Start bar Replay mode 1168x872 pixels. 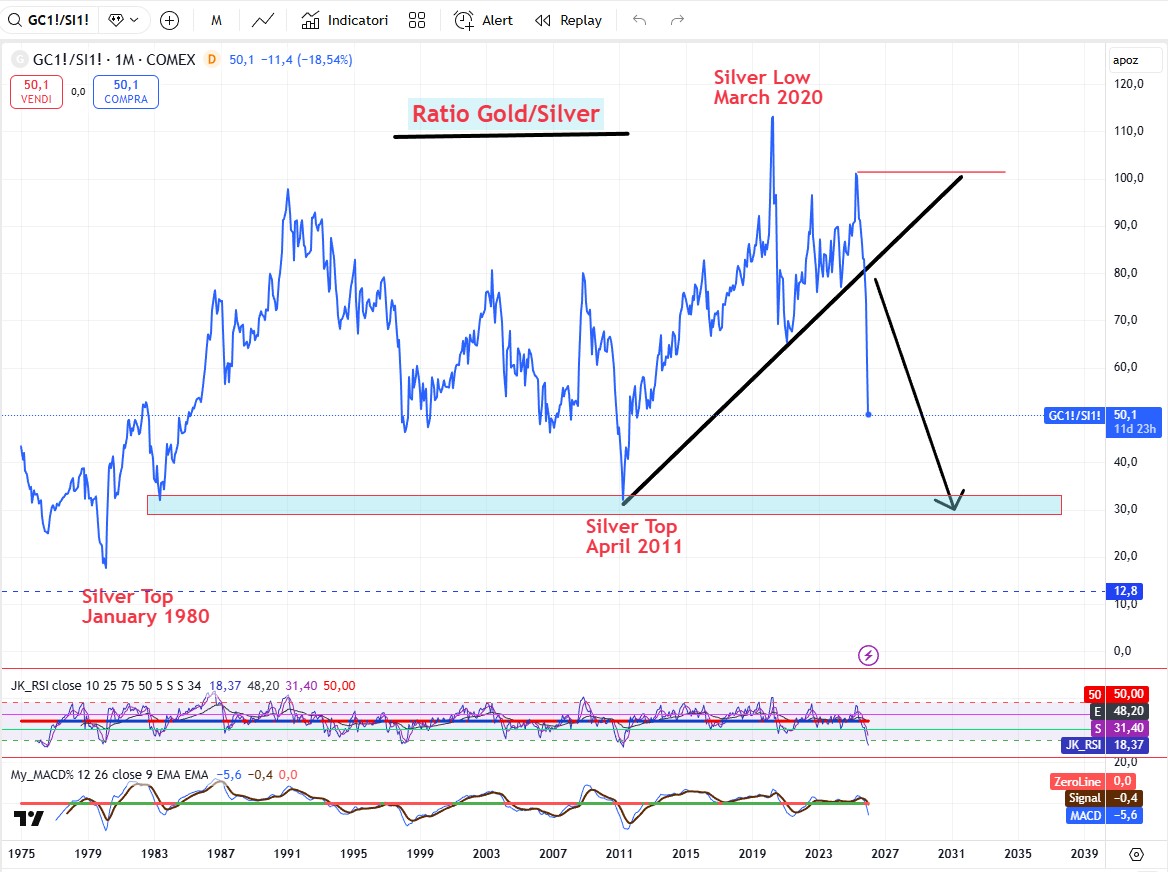[568, 20]
